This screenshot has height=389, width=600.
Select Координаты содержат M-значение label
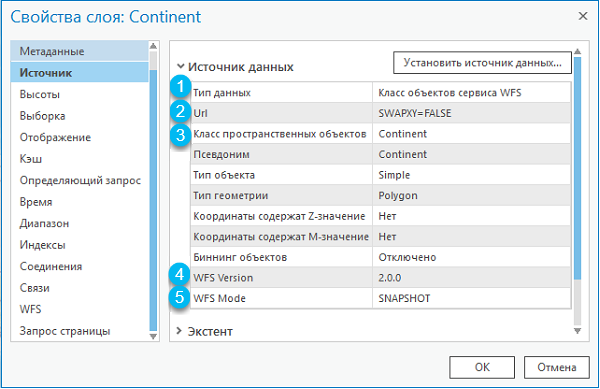281,237
